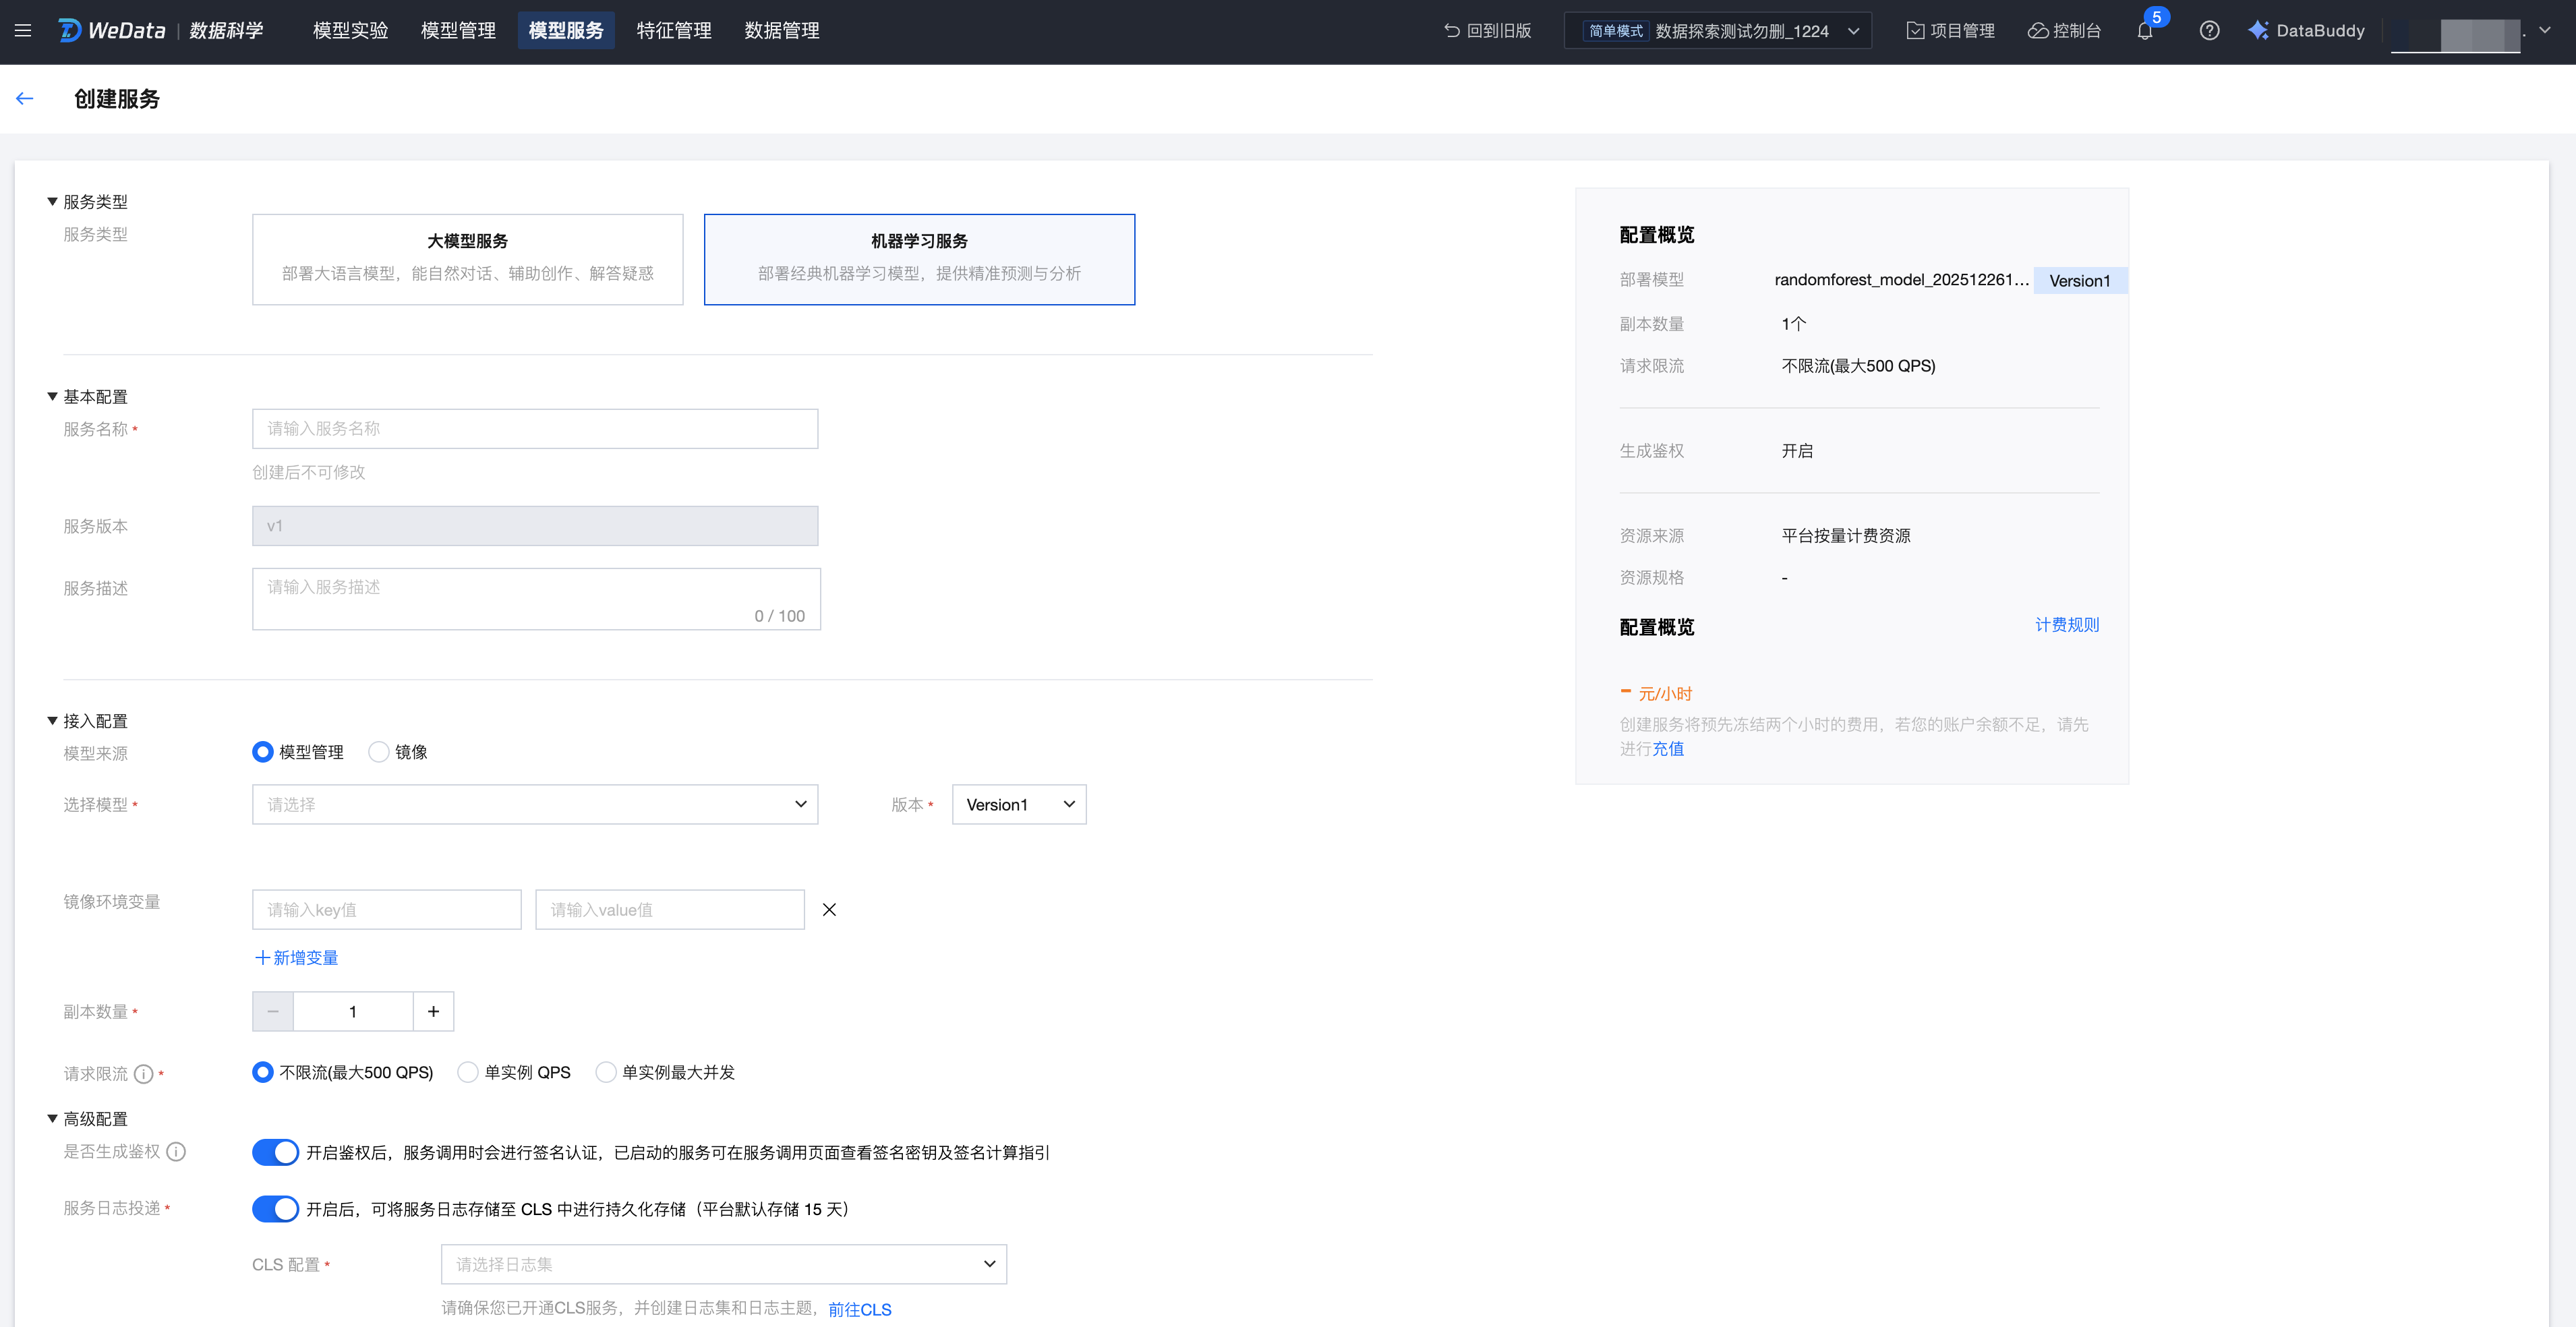The height and width of the screenshot is (1327, 2576).
Task: Switch to the 特征管理 top tab
Action: pyautogui.click(x=674, y=31)
